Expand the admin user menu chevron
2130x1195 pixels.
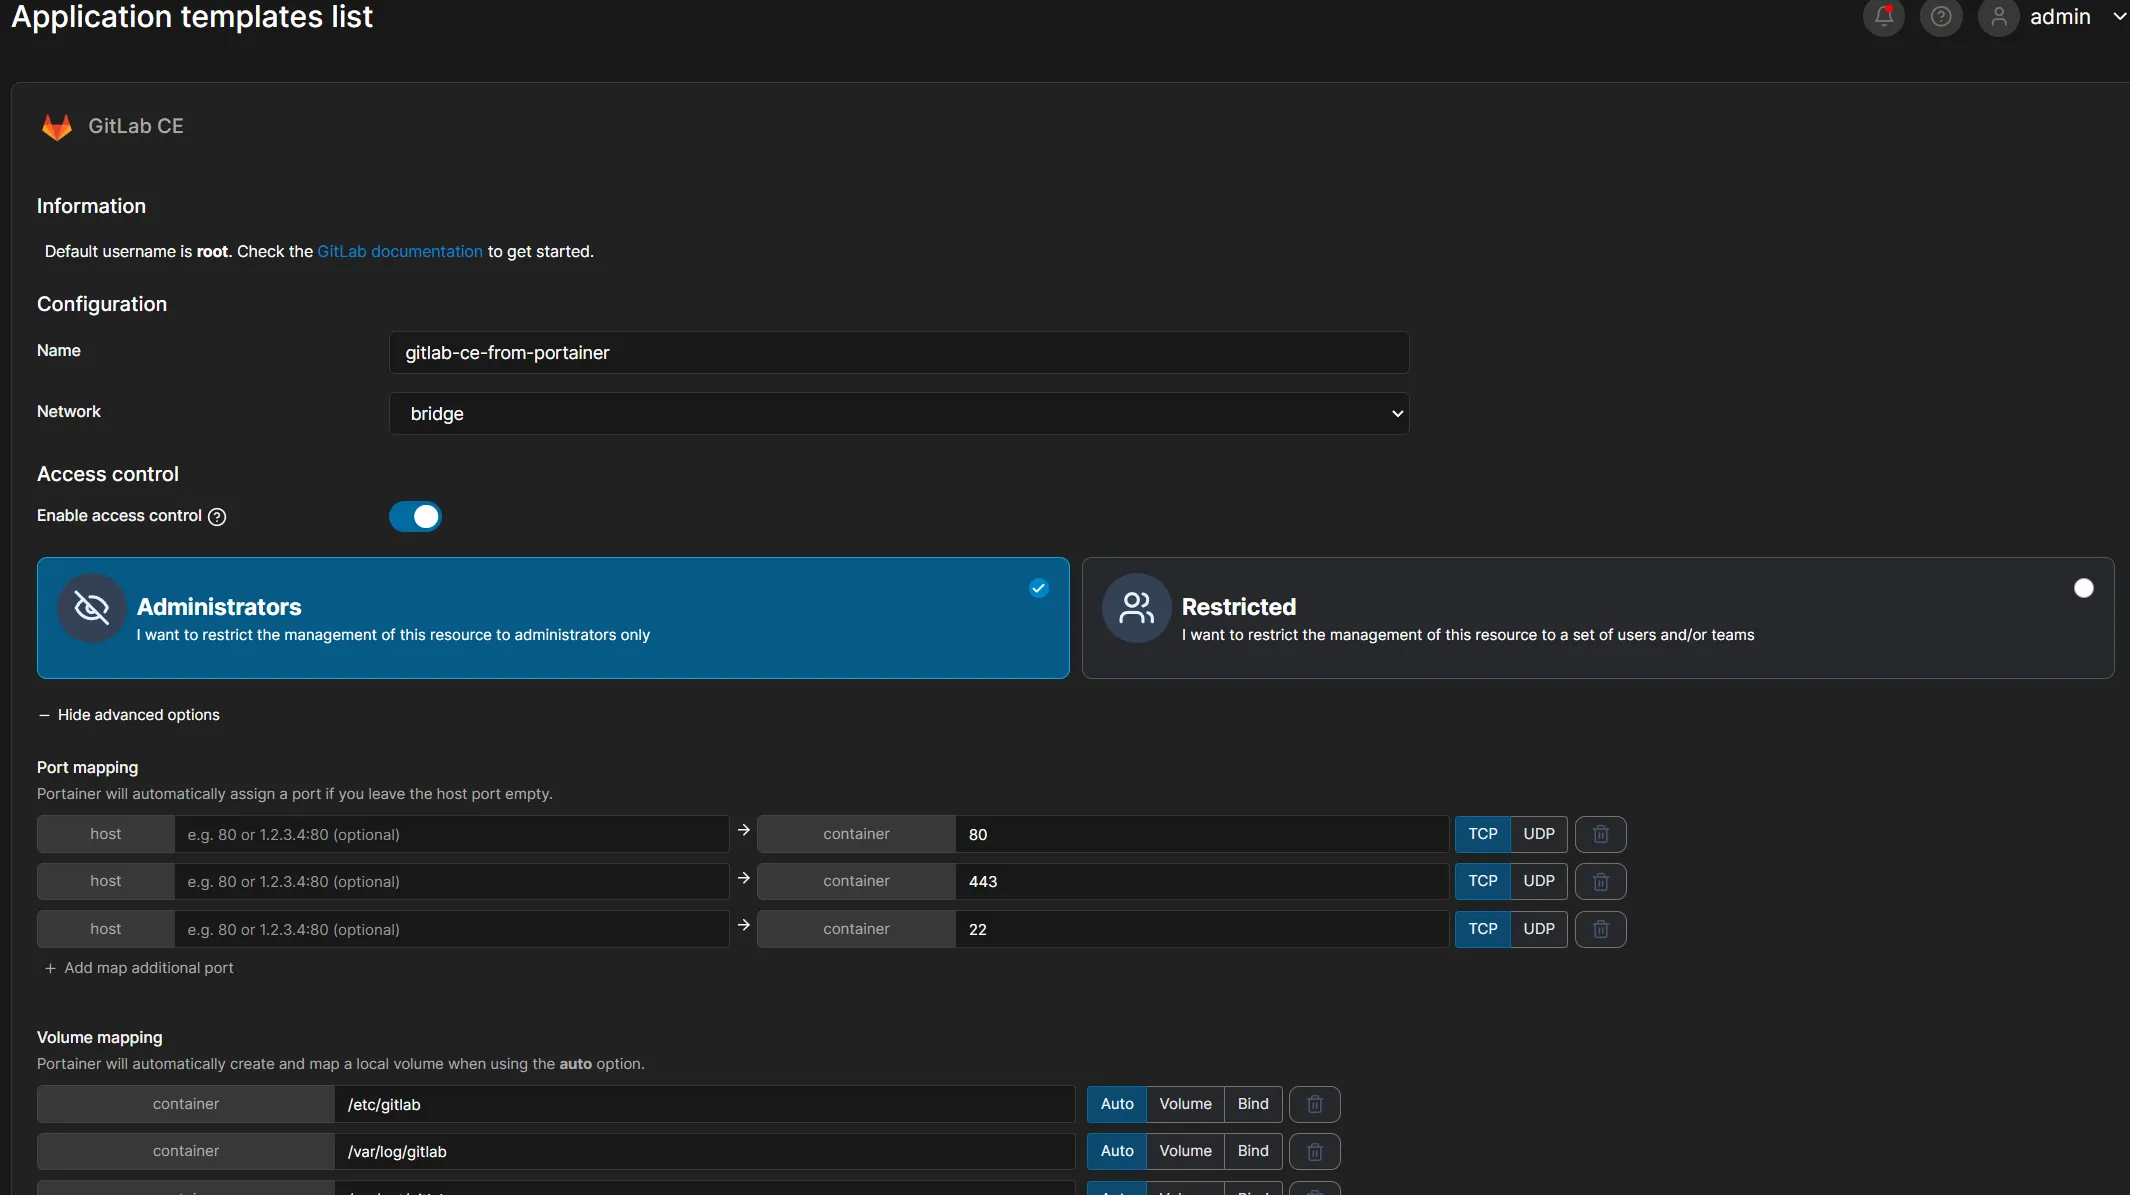(2118, 16)
